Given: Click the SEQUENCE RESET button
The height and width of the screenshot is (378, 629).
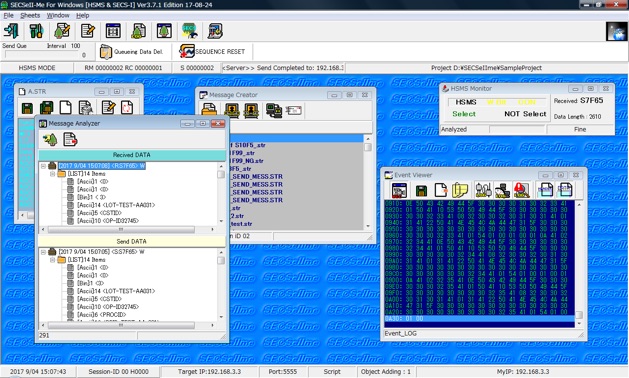Looking at the screenshot, I should (212, 52).
